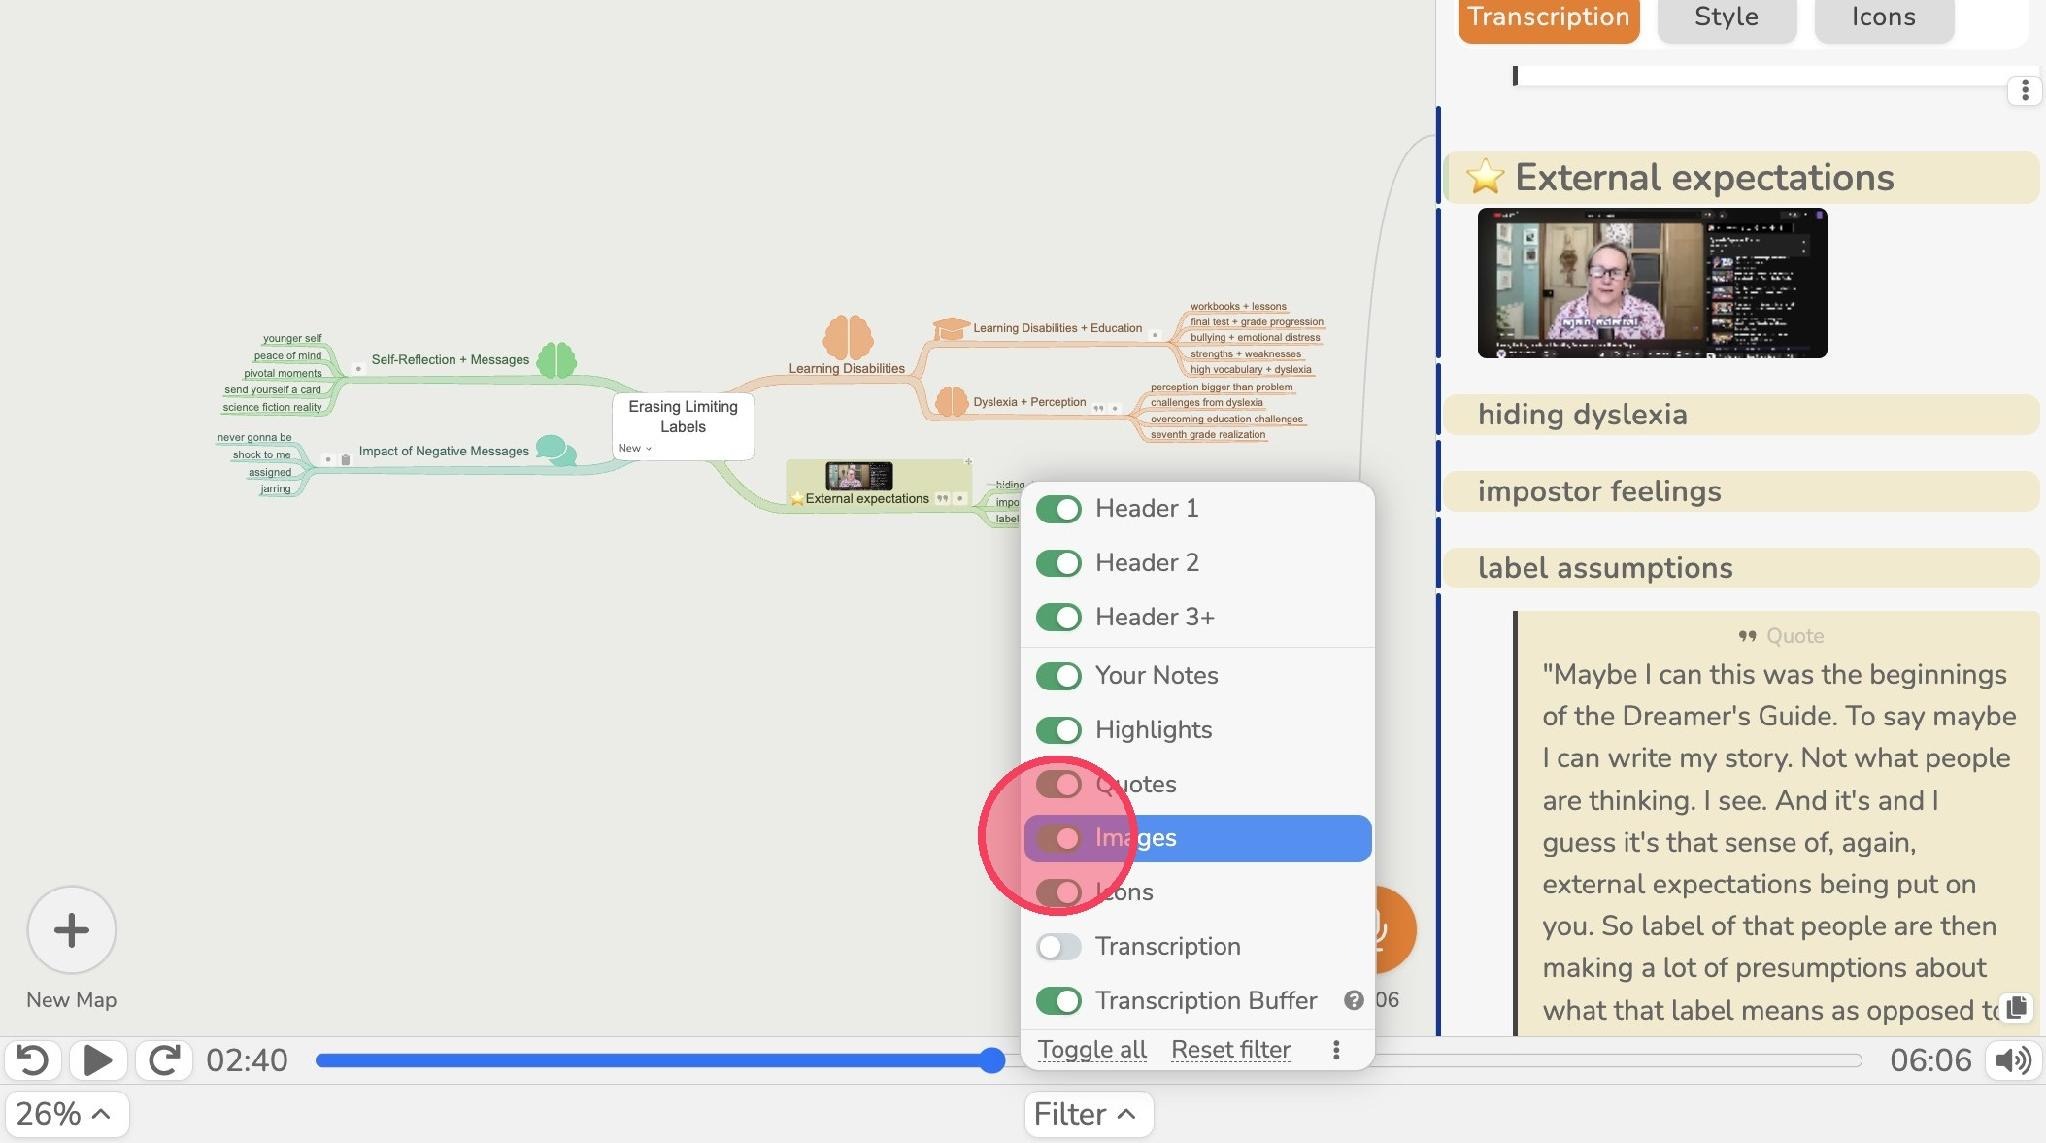Open the 26% zoom level dropdown
The height and width of the screenshot is (1143, 2046).
(65, 1114)
